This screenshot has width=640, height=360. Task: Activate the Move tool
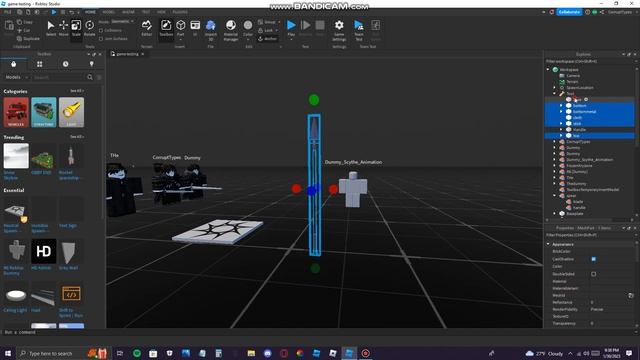[64, 28]
